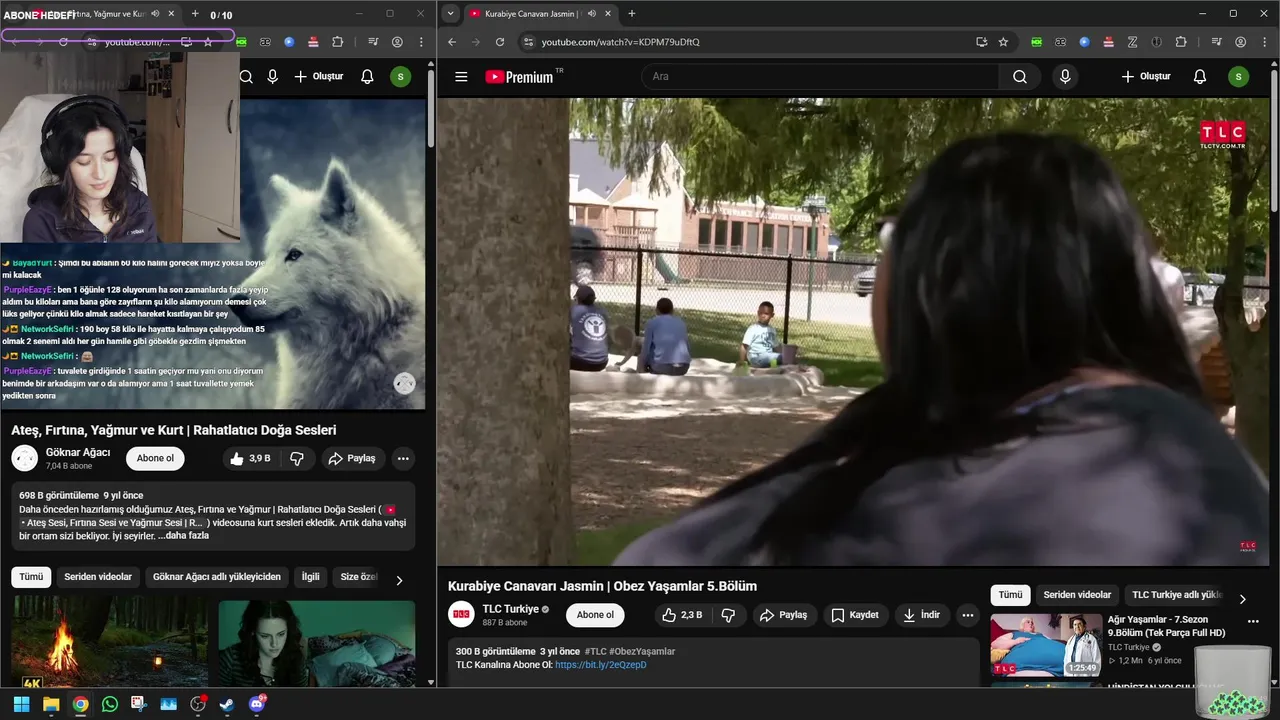Click the #ObezYaşamlar hashtag

[641, 652]
